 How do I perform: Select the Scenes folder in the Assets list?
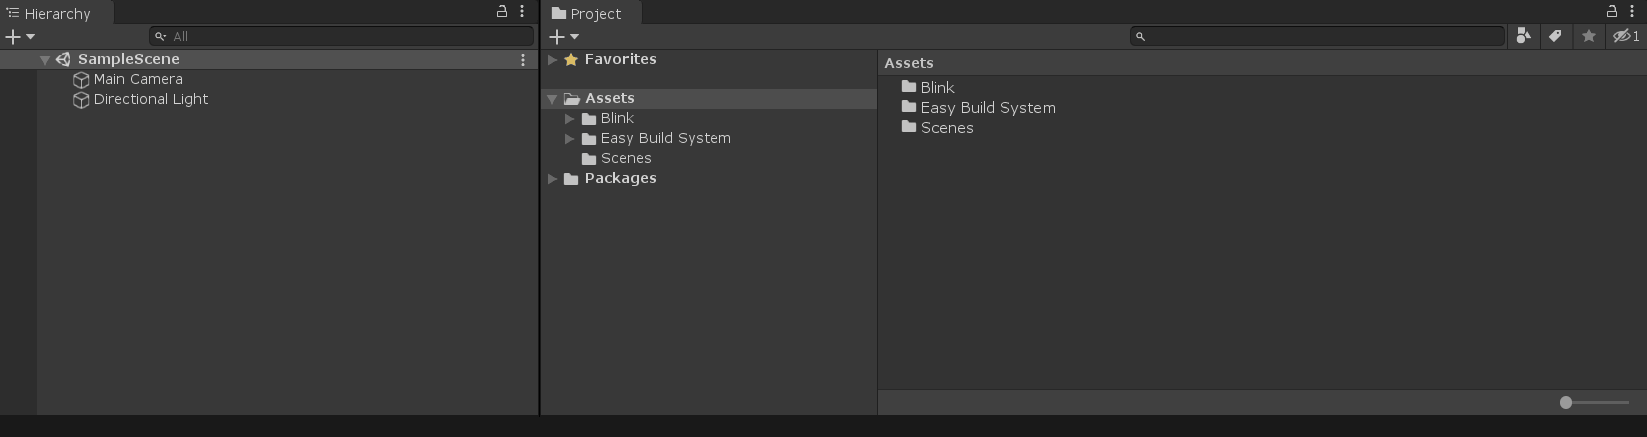coord(946,128)
